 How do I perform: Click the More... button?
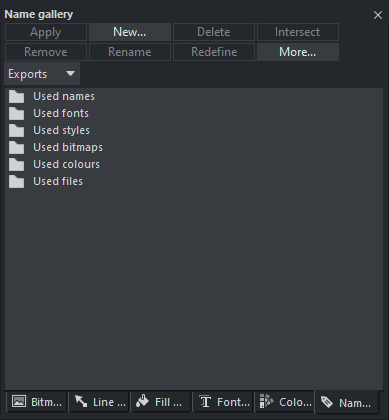tap(298, 52)
